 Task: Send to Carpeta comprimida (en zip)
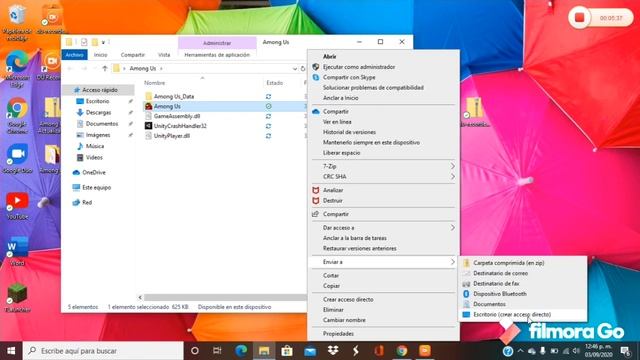tap(509, 263)
